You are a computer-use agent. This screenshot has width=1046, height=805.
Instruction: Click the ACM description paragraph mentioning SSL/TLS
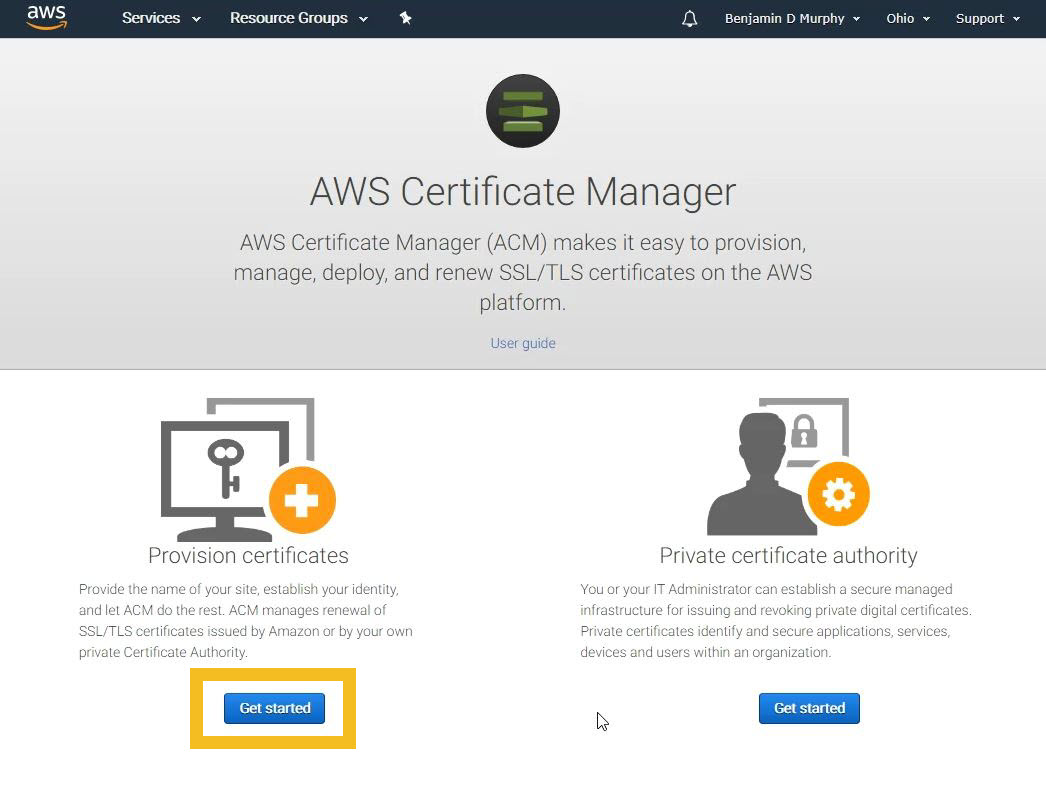click(x=523, y=272)
